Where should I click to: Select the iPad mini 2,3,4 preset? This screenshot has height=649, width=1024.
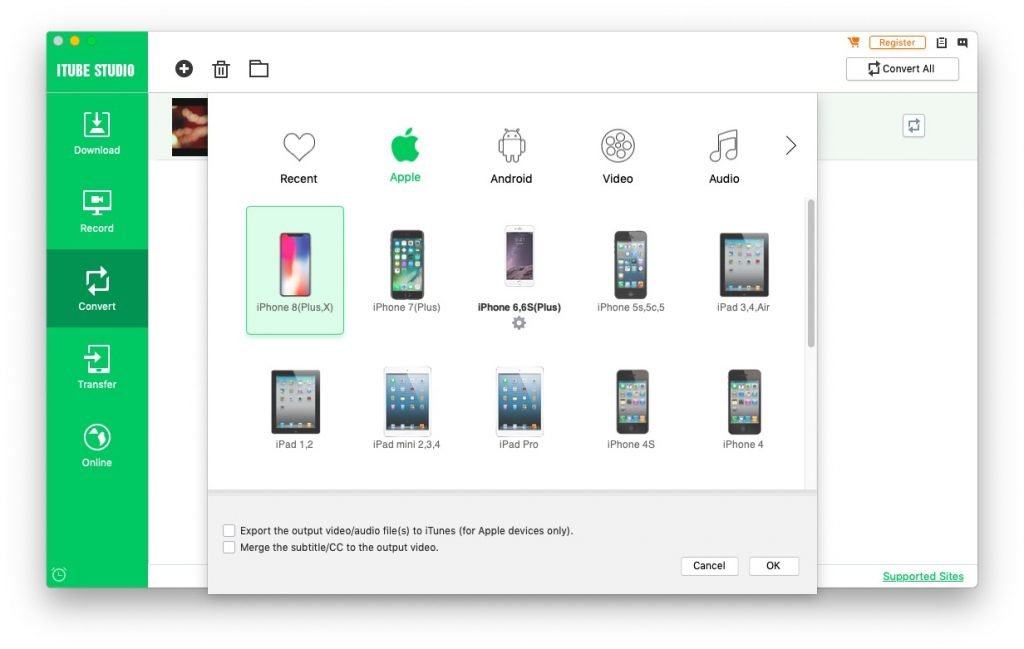[x=406, y=409]
